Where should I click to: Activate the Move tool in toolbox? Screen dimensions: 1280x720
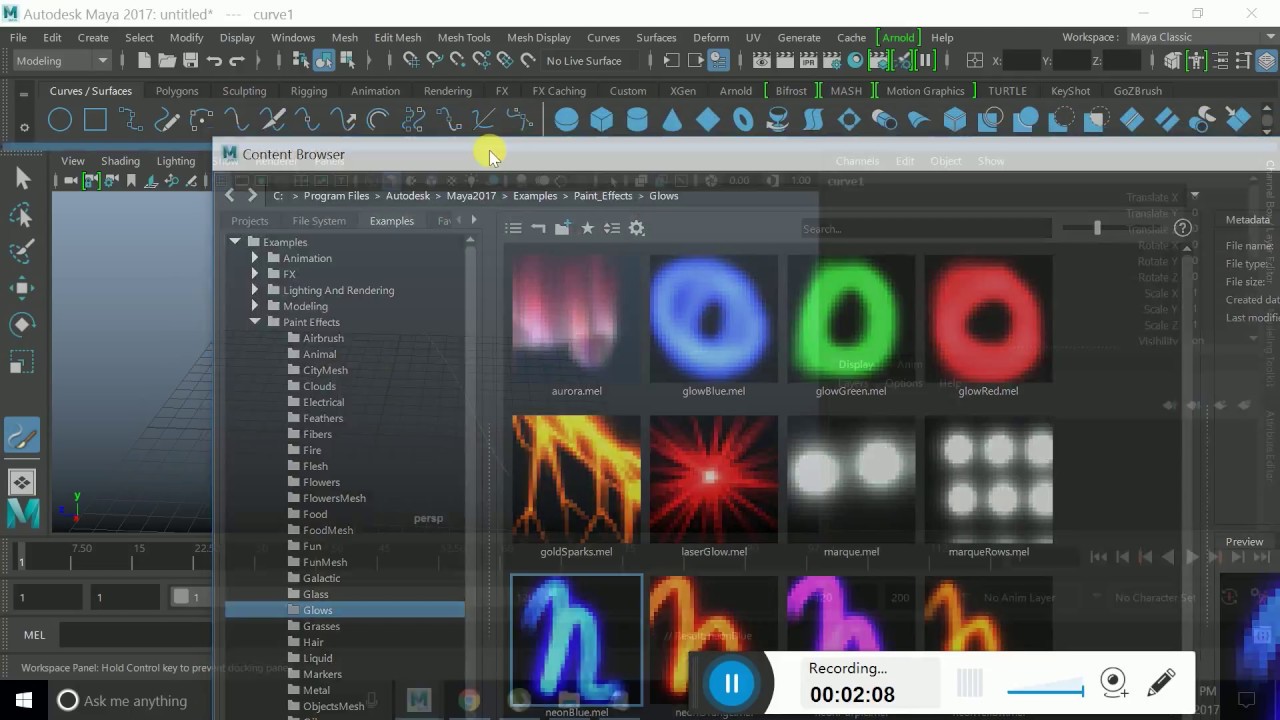click(22, 288)
